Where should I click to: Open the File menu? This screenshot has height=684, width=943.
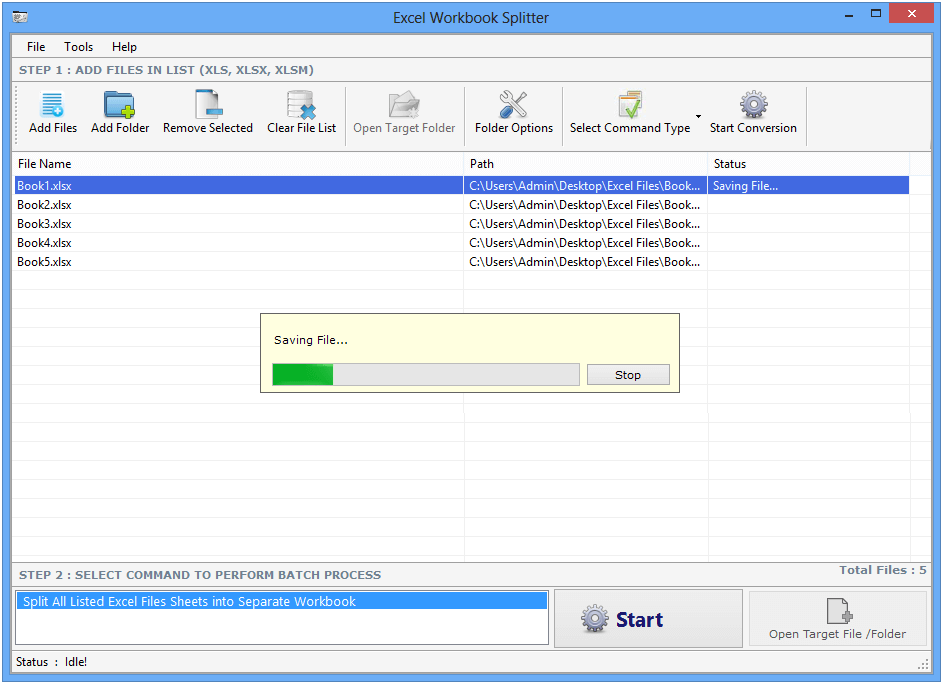pos(35,46)
